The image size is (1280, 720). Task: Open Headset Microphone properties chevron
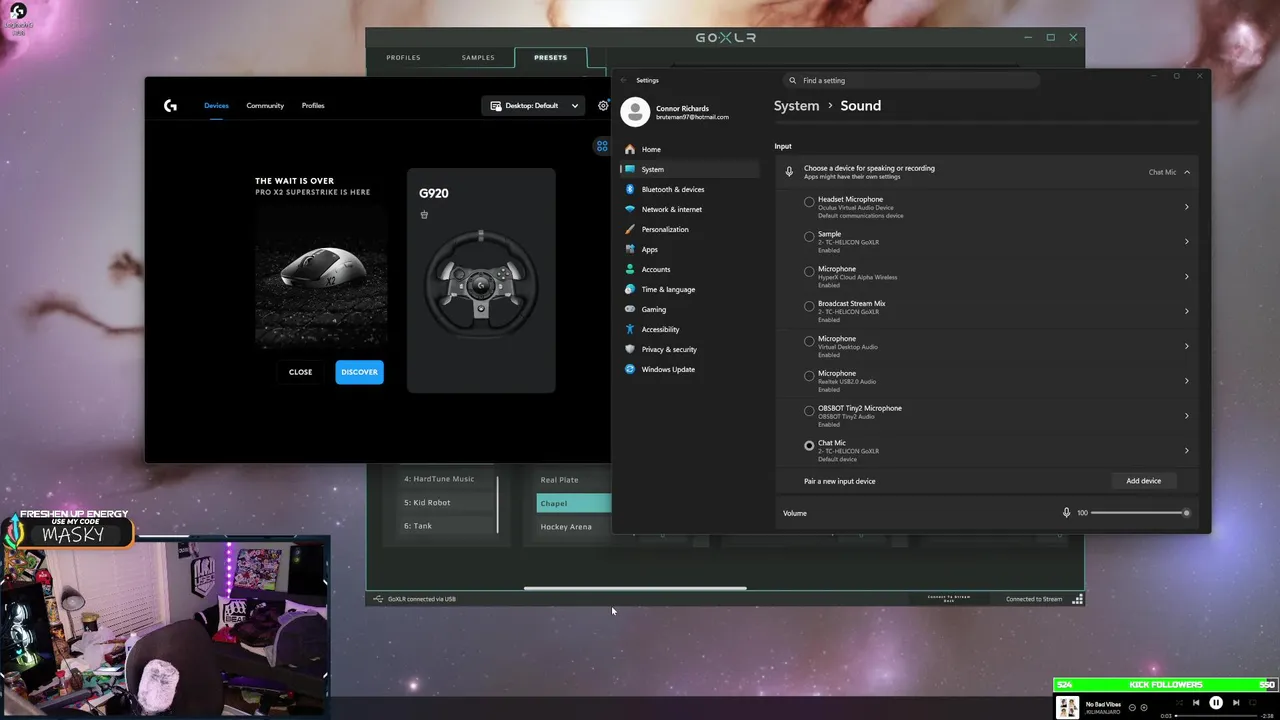pyautogui.click(x=1187, y=207)
